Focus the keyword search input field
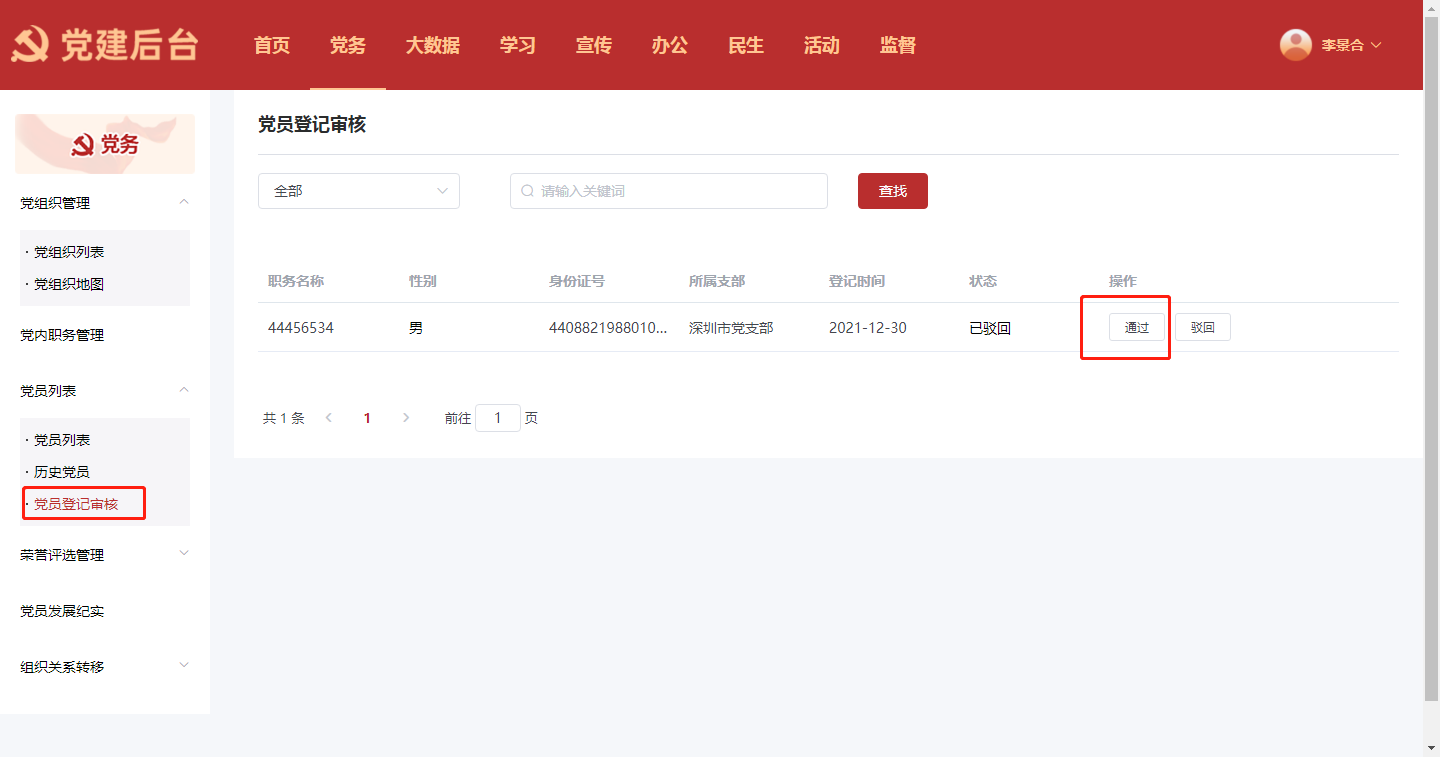Image resolution: width=1440 pixels, height=757 pixels. 680,191
